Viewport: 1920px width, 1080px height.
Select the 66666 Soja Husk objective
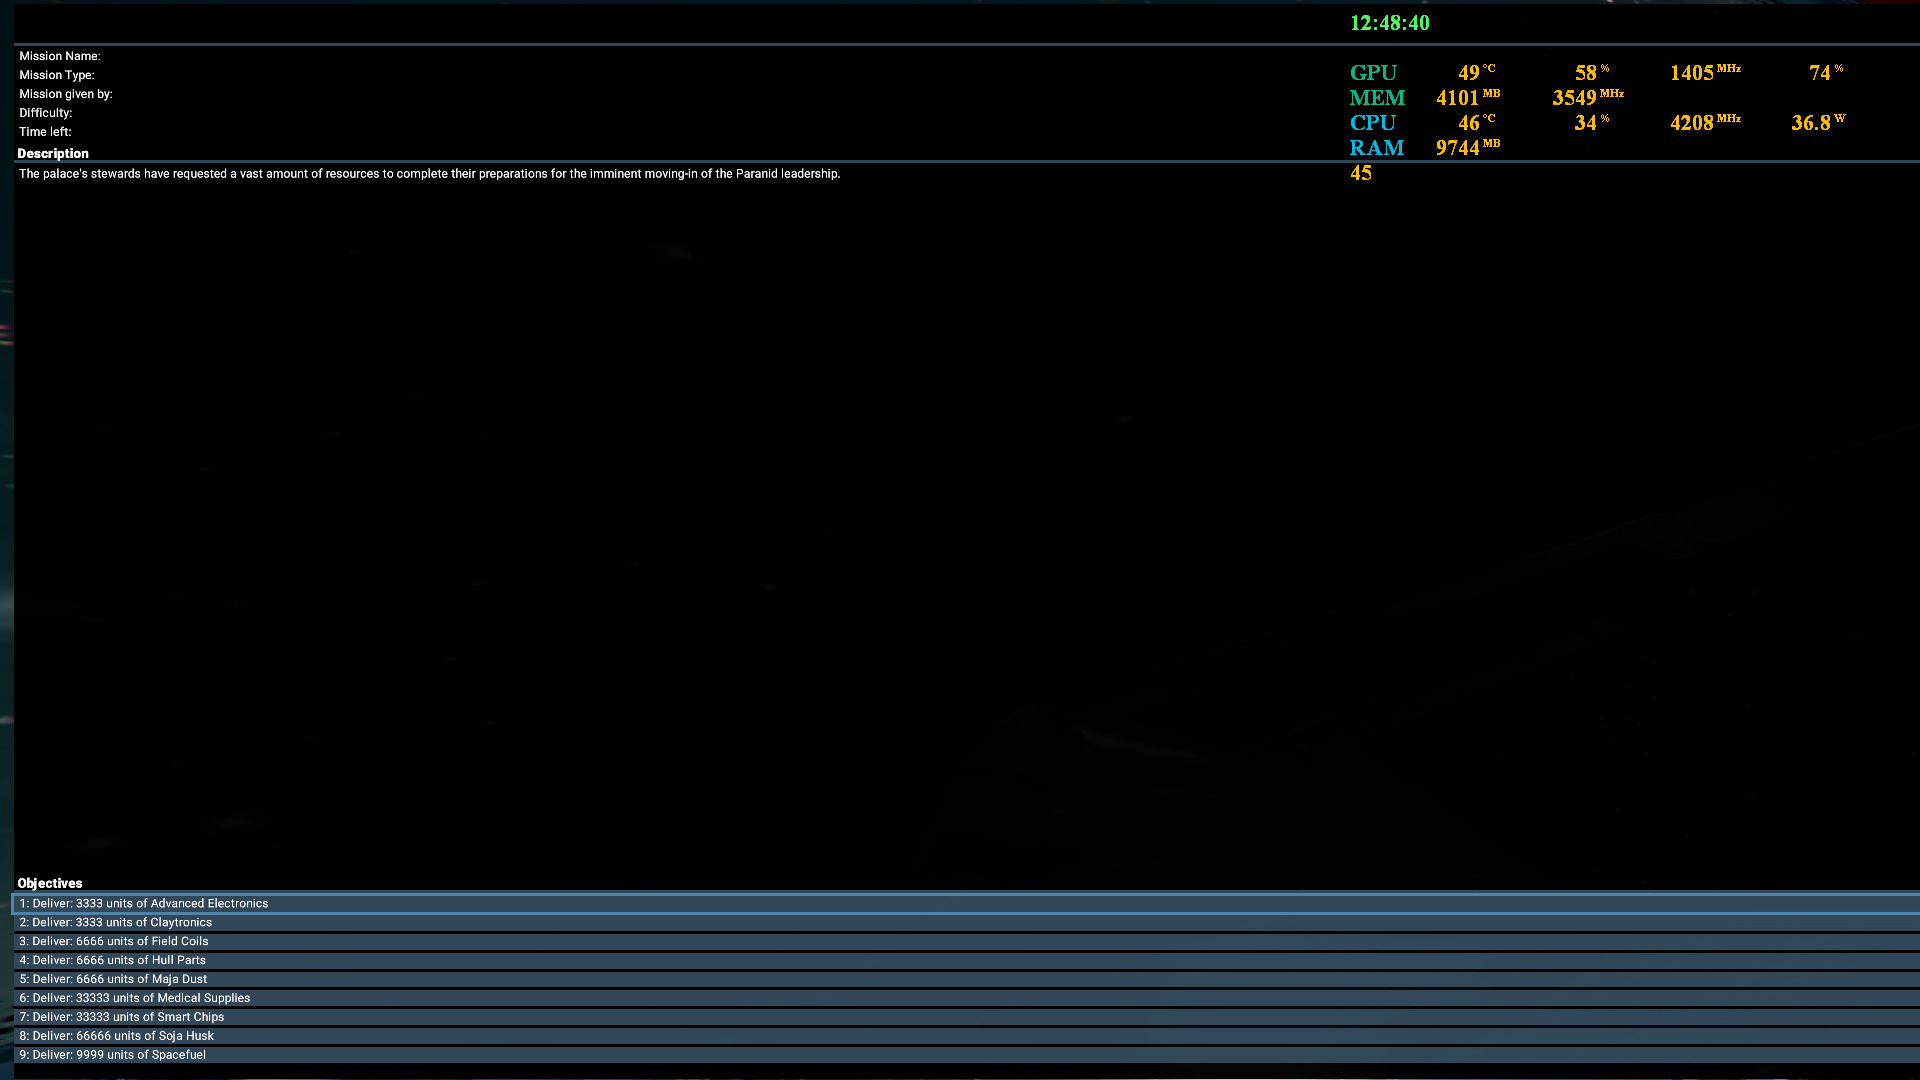pyautogui.click(x=117, y=1036)
